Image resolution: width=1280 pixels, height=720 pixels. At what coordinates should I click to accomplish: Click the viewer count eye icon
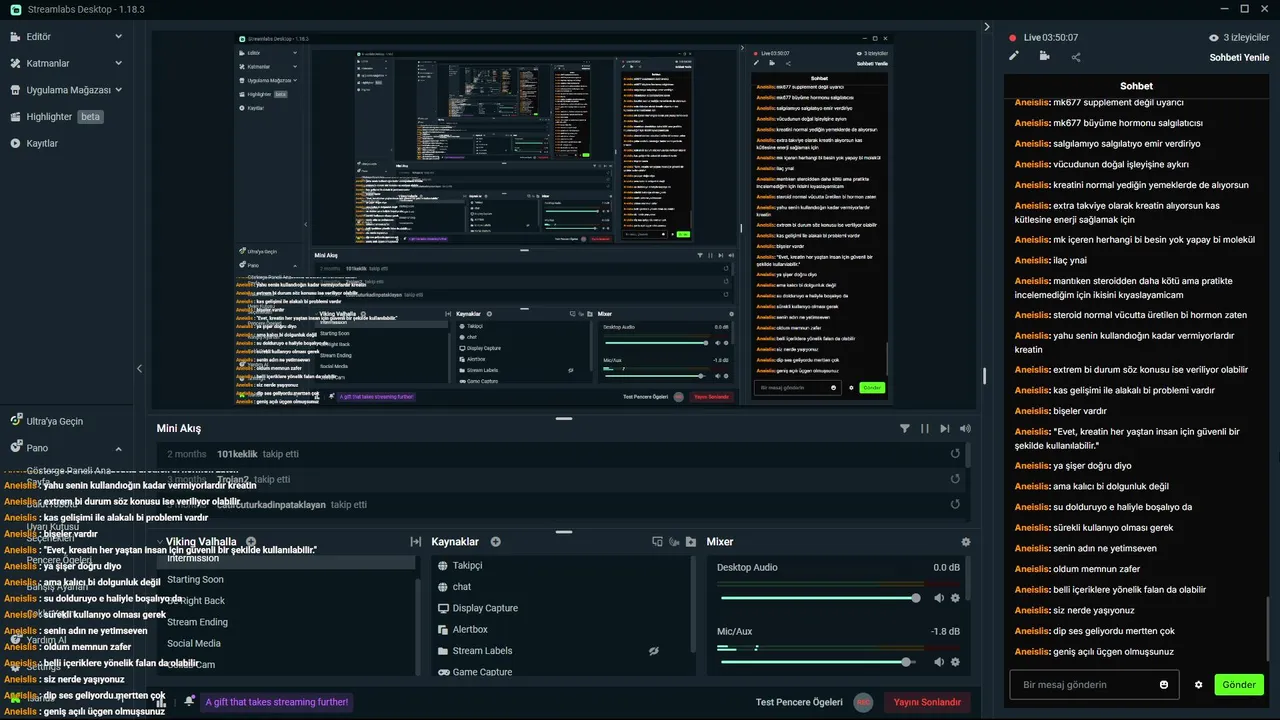pyautogui.click(x=1214, y=38)
